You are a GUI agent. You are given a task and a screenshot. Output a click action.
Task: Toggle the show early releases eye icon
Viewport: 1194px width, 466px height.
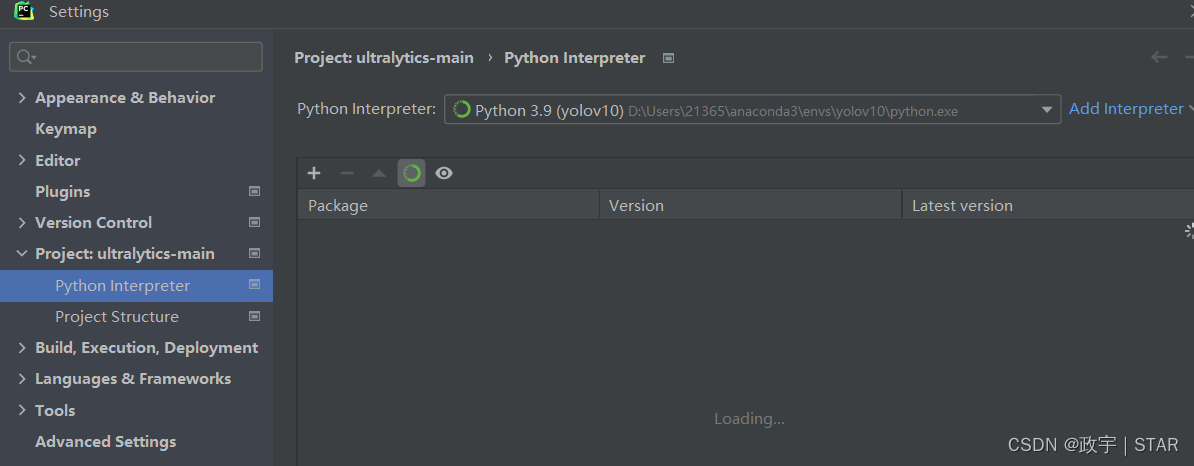444,173
